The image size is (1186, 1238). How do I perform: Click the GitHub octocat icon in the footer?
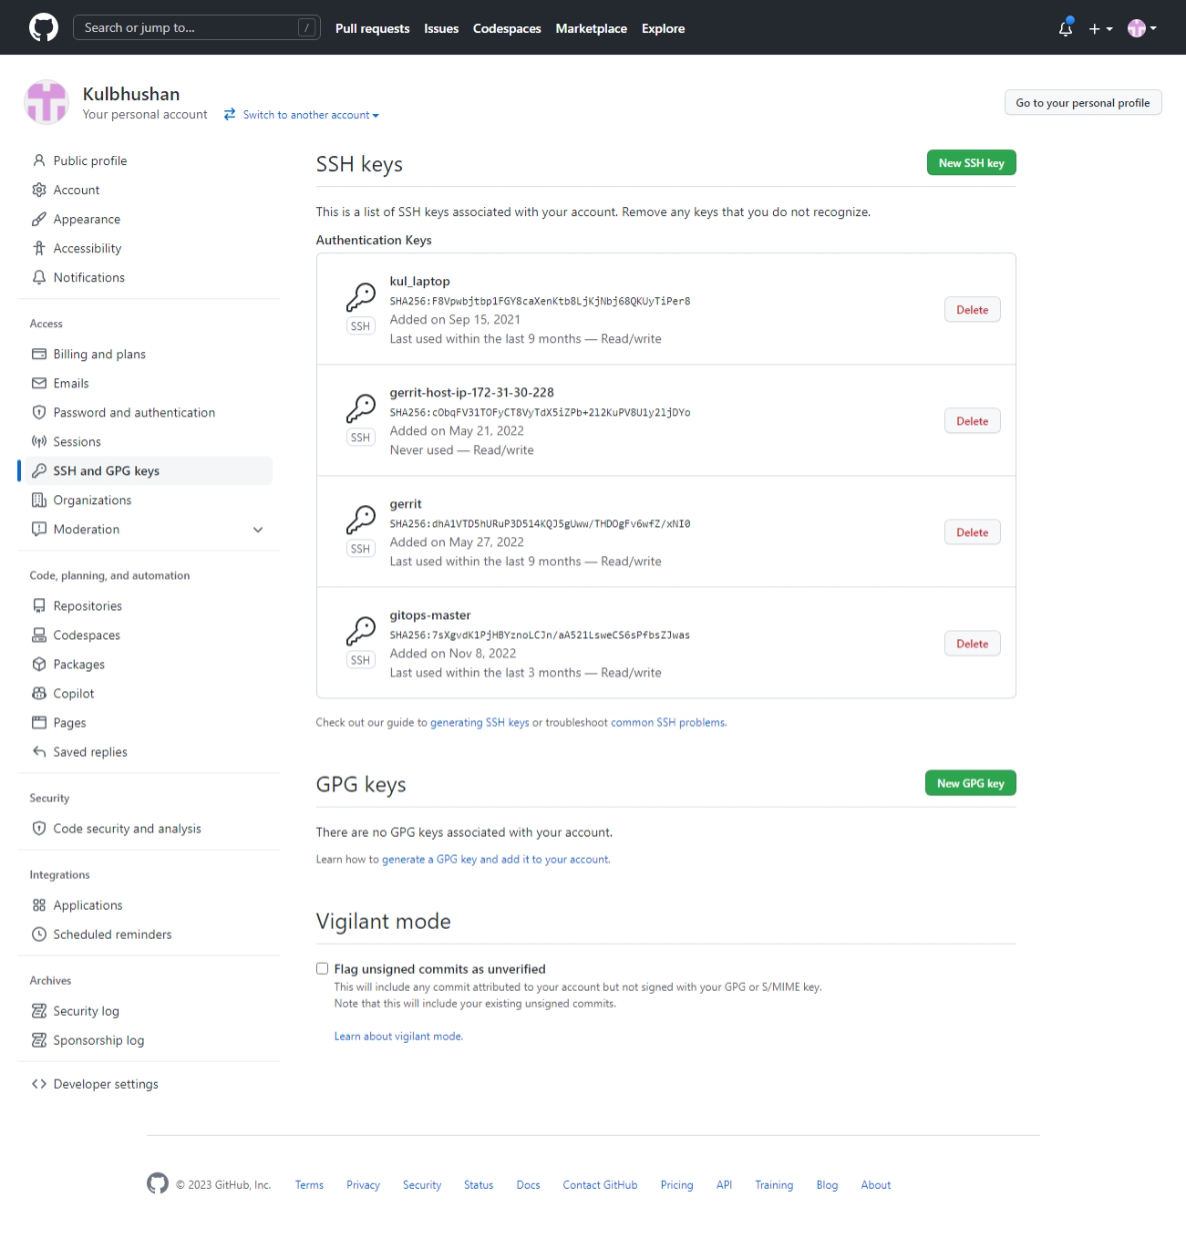click(x=157, y=1183)
